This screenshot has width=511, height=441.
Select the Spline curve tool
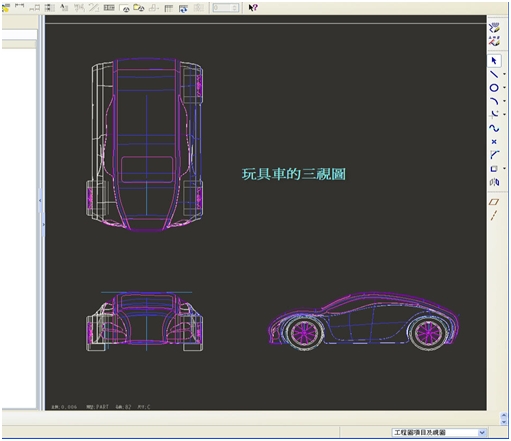pos(494,128)
